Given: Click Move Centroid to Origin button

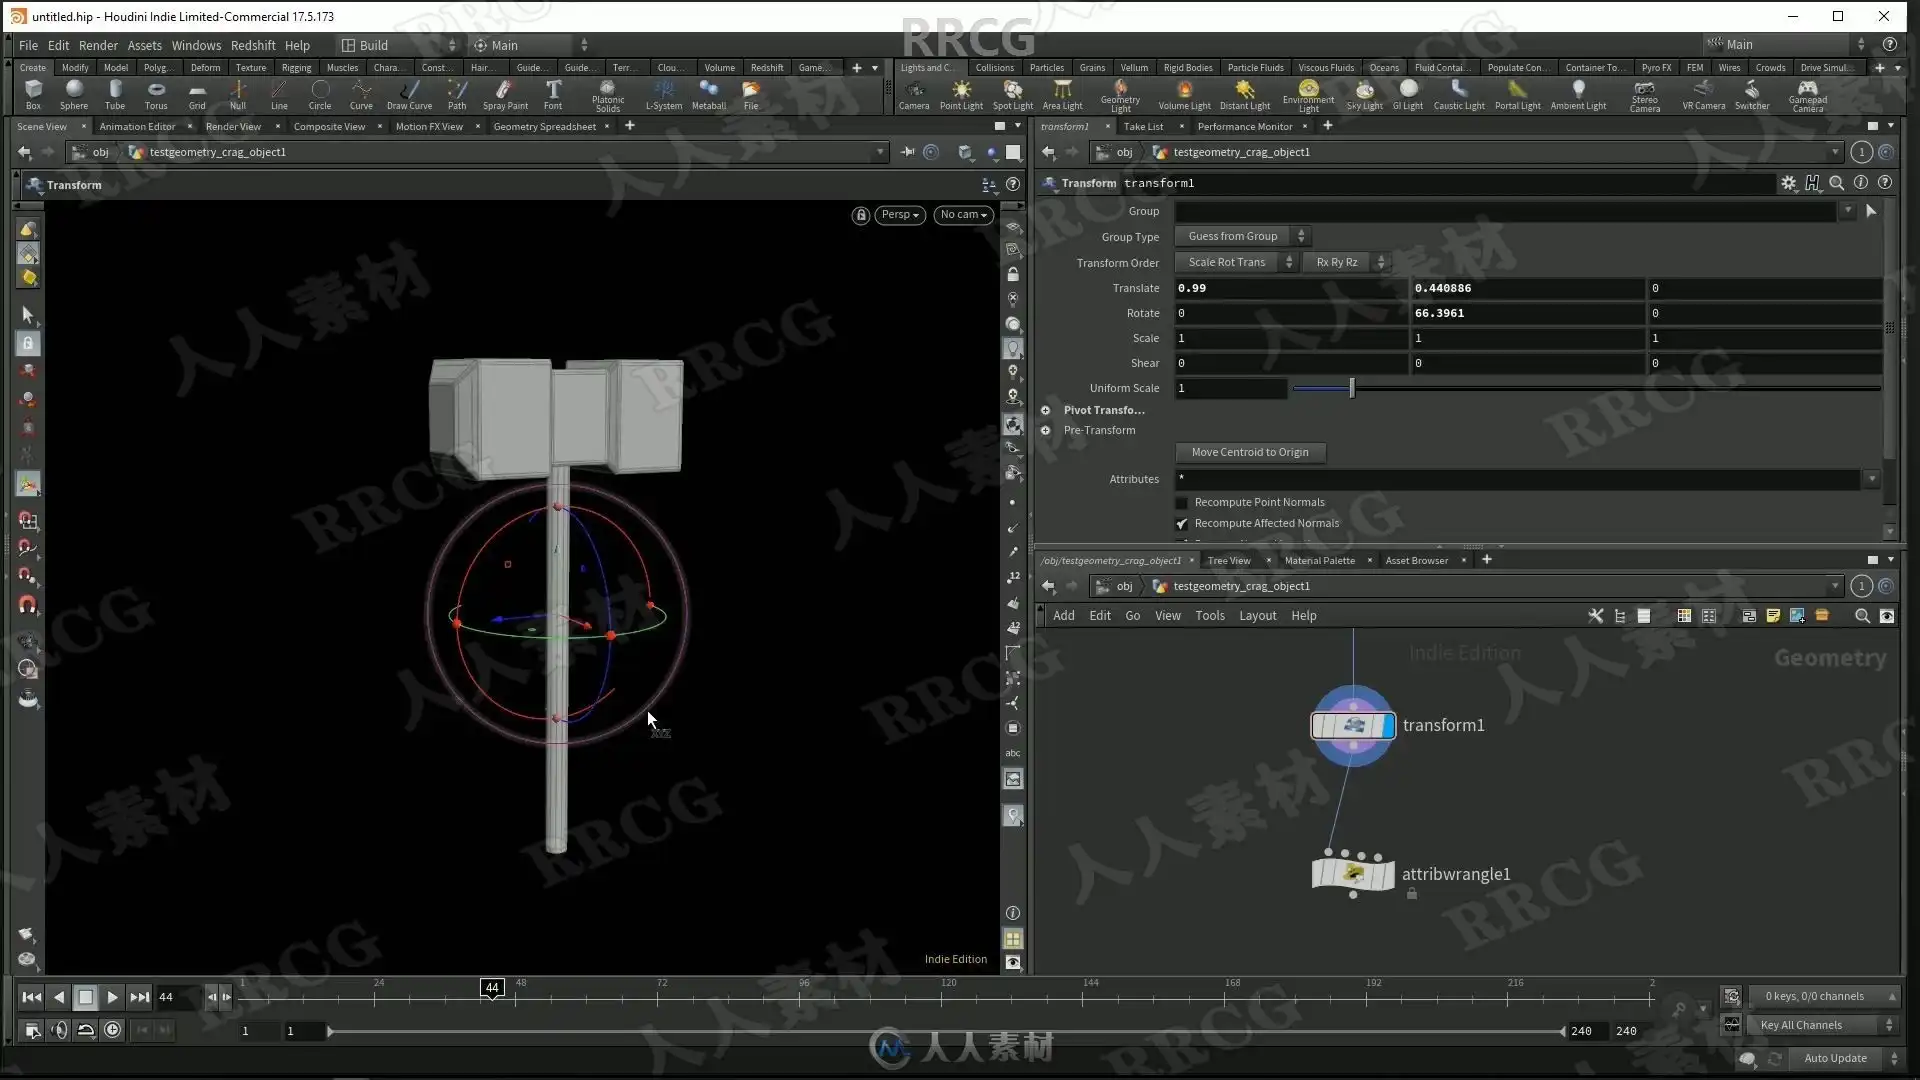Looking at the screenshot, I should (x=1250, y=453).
